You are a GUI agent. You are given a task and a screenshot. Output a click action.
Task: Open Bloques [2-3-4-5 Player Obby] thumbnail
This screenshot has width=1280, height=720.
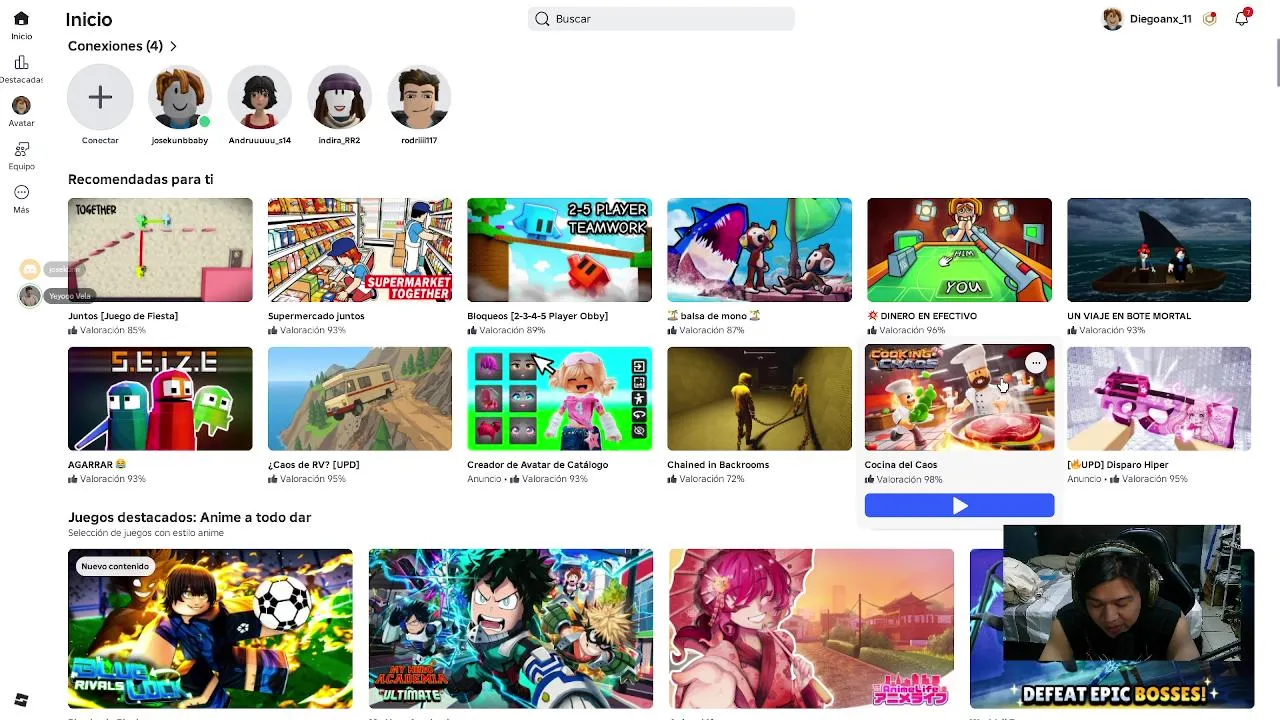tap(559, 250)
